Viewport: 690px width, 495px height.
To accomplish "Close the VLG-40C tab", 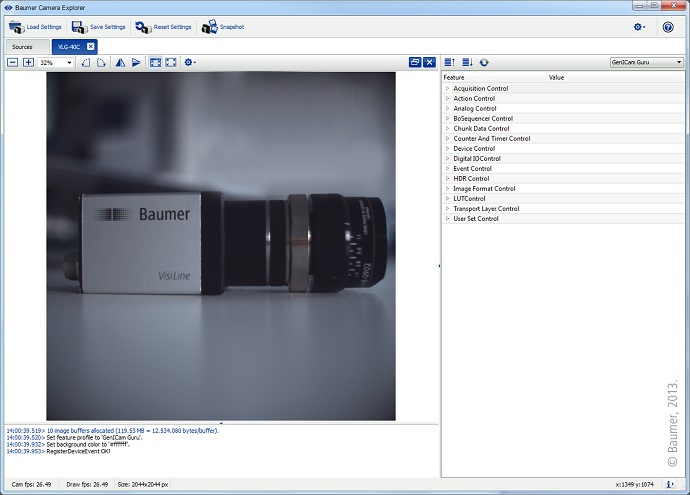I will pos(90,47).
